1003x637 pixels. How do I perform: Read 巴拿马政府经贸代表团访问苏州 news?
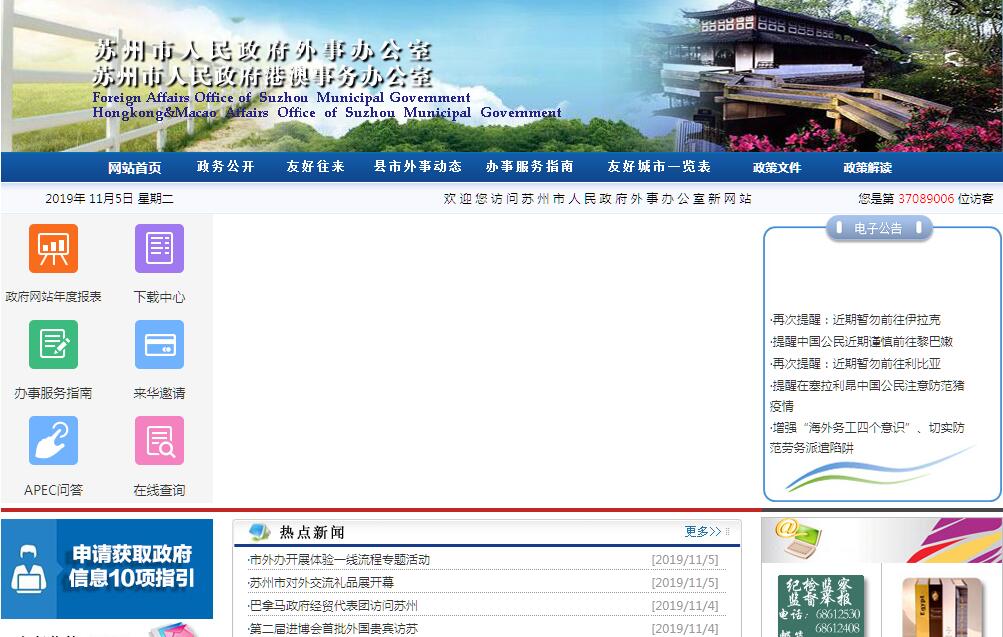333,606
